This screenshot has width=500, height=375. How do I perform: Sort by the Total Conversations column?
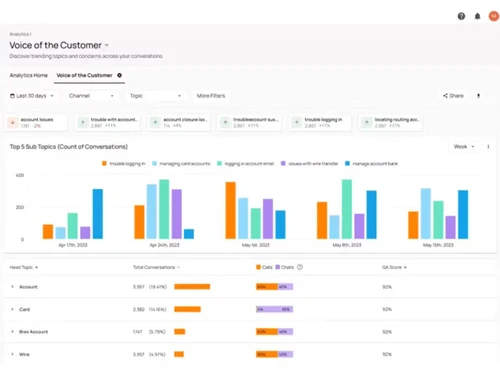(x=156, y=267)
